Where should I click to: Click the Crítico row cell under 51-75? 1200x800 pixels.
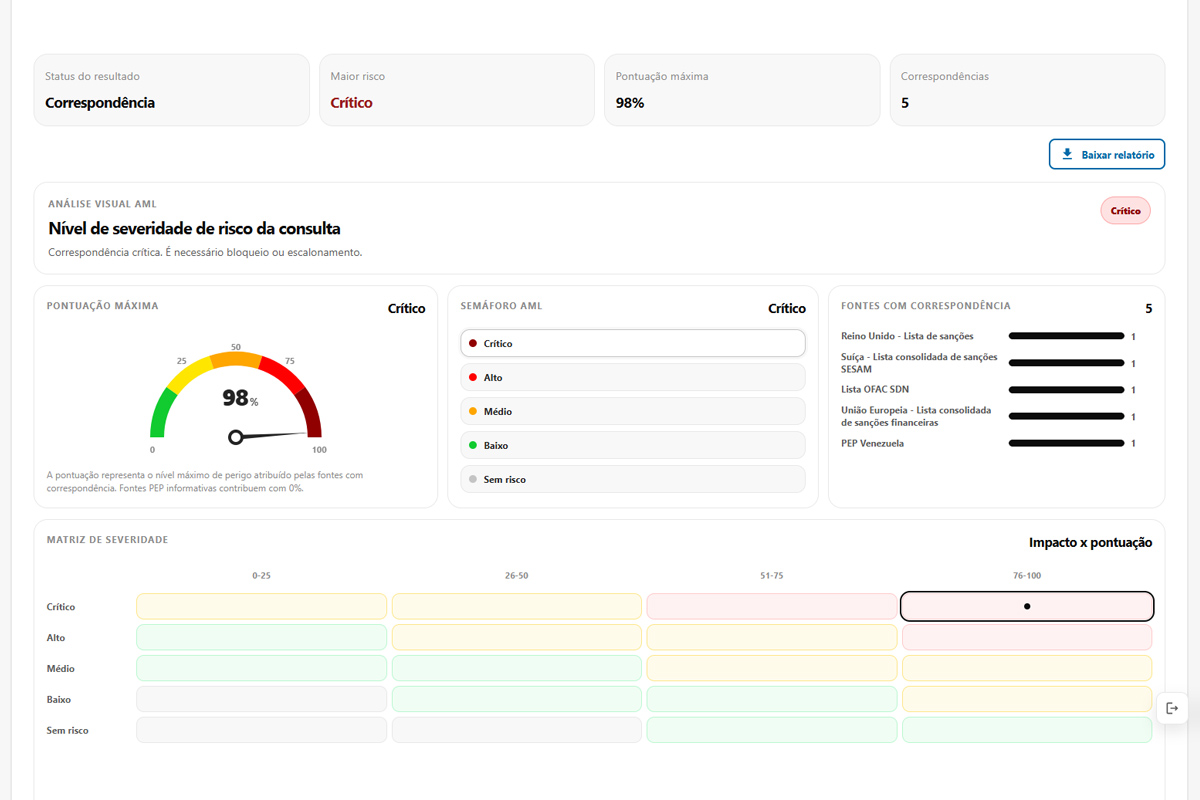(772, 606)
